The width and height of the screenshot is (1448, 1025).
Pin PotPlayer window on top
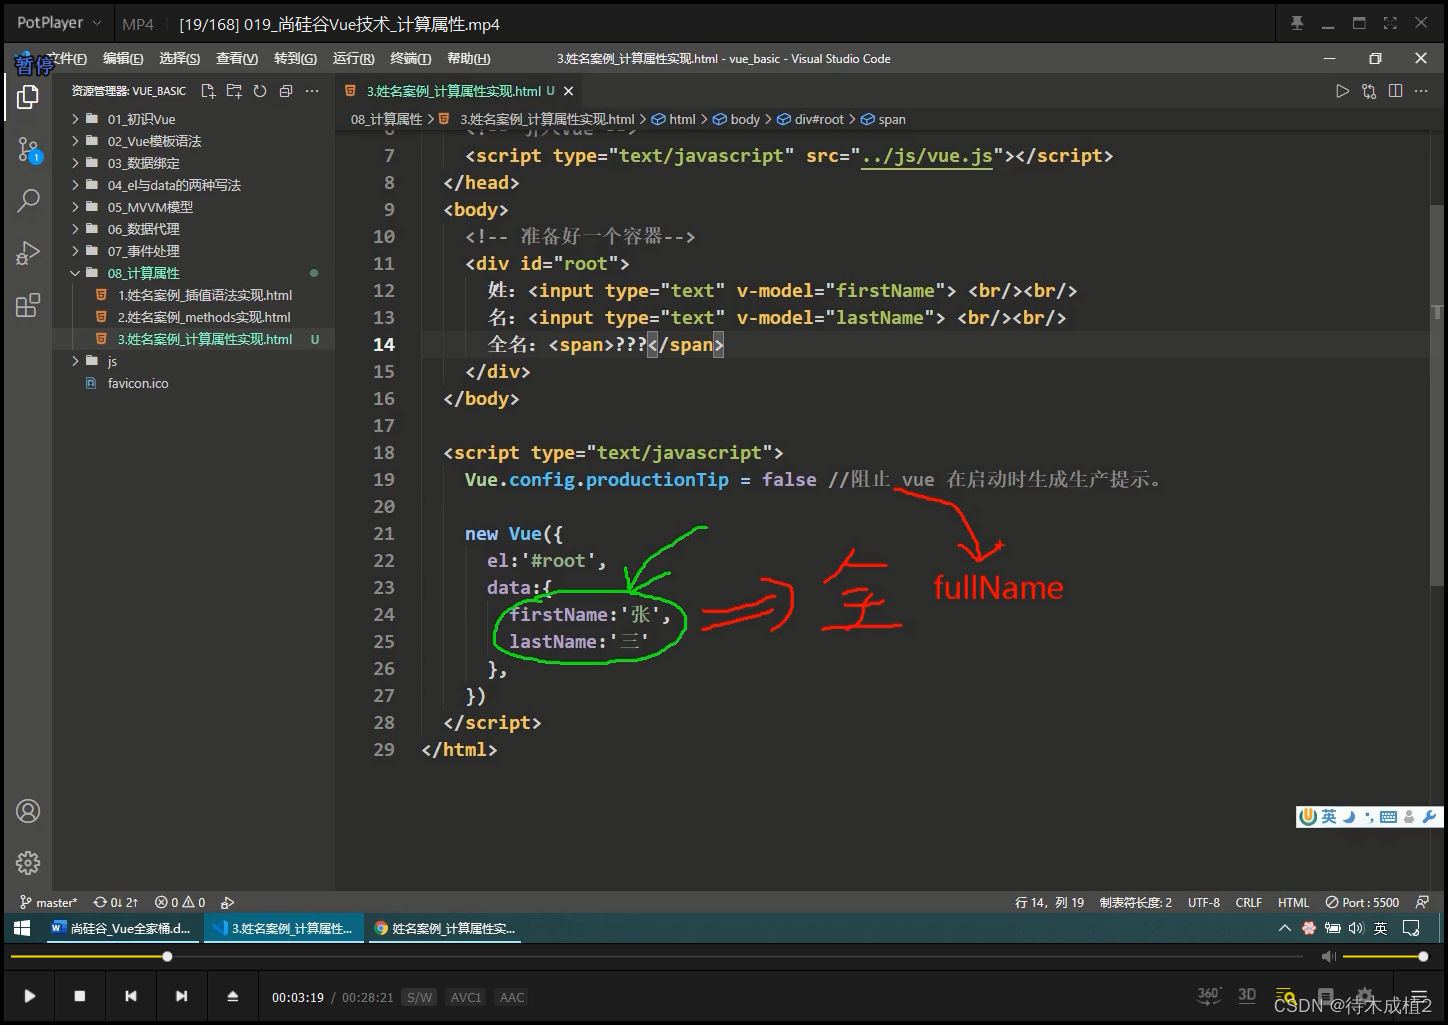tap(1297, 23)
